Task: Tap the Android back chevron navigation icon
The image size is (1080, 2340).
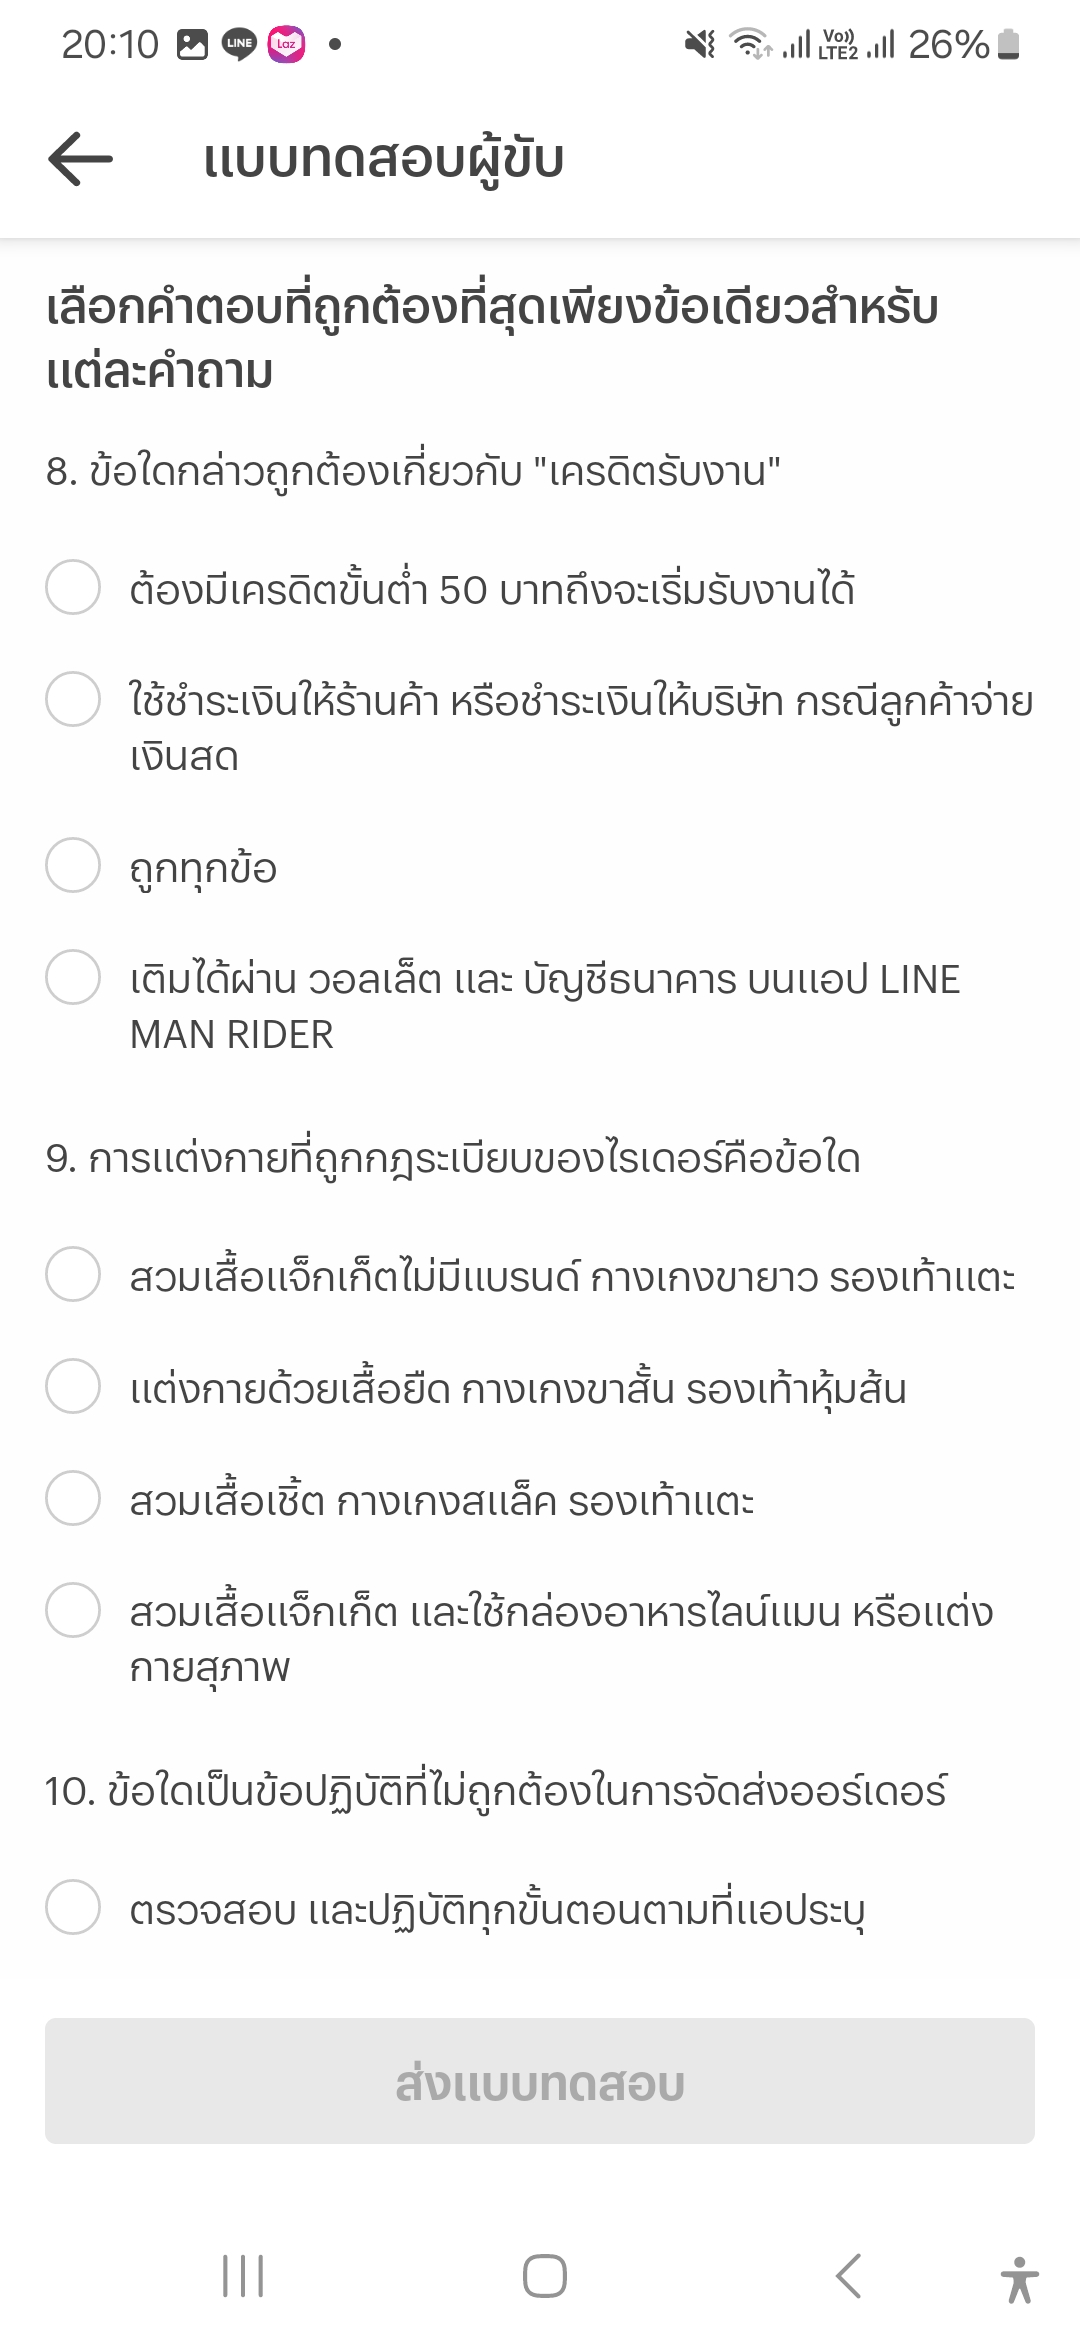Action: click(x=848, y=2276)
